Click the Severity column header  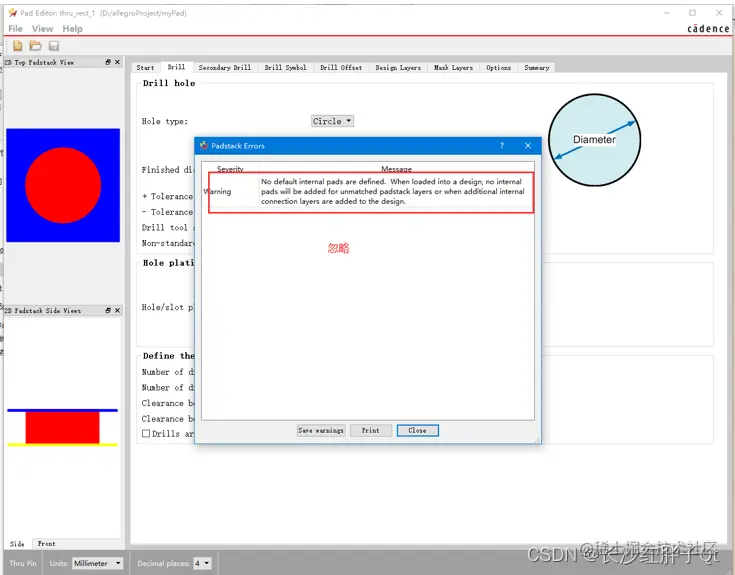(230, 169)
